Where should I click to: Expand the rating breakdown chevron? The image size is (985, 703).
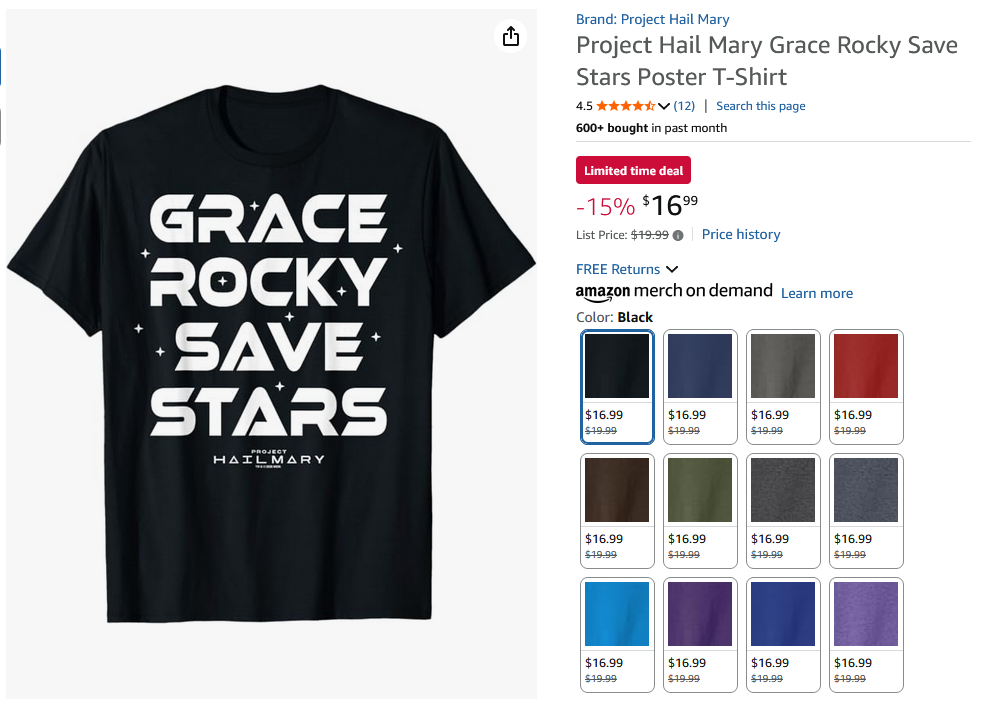(x=664, y=106)
